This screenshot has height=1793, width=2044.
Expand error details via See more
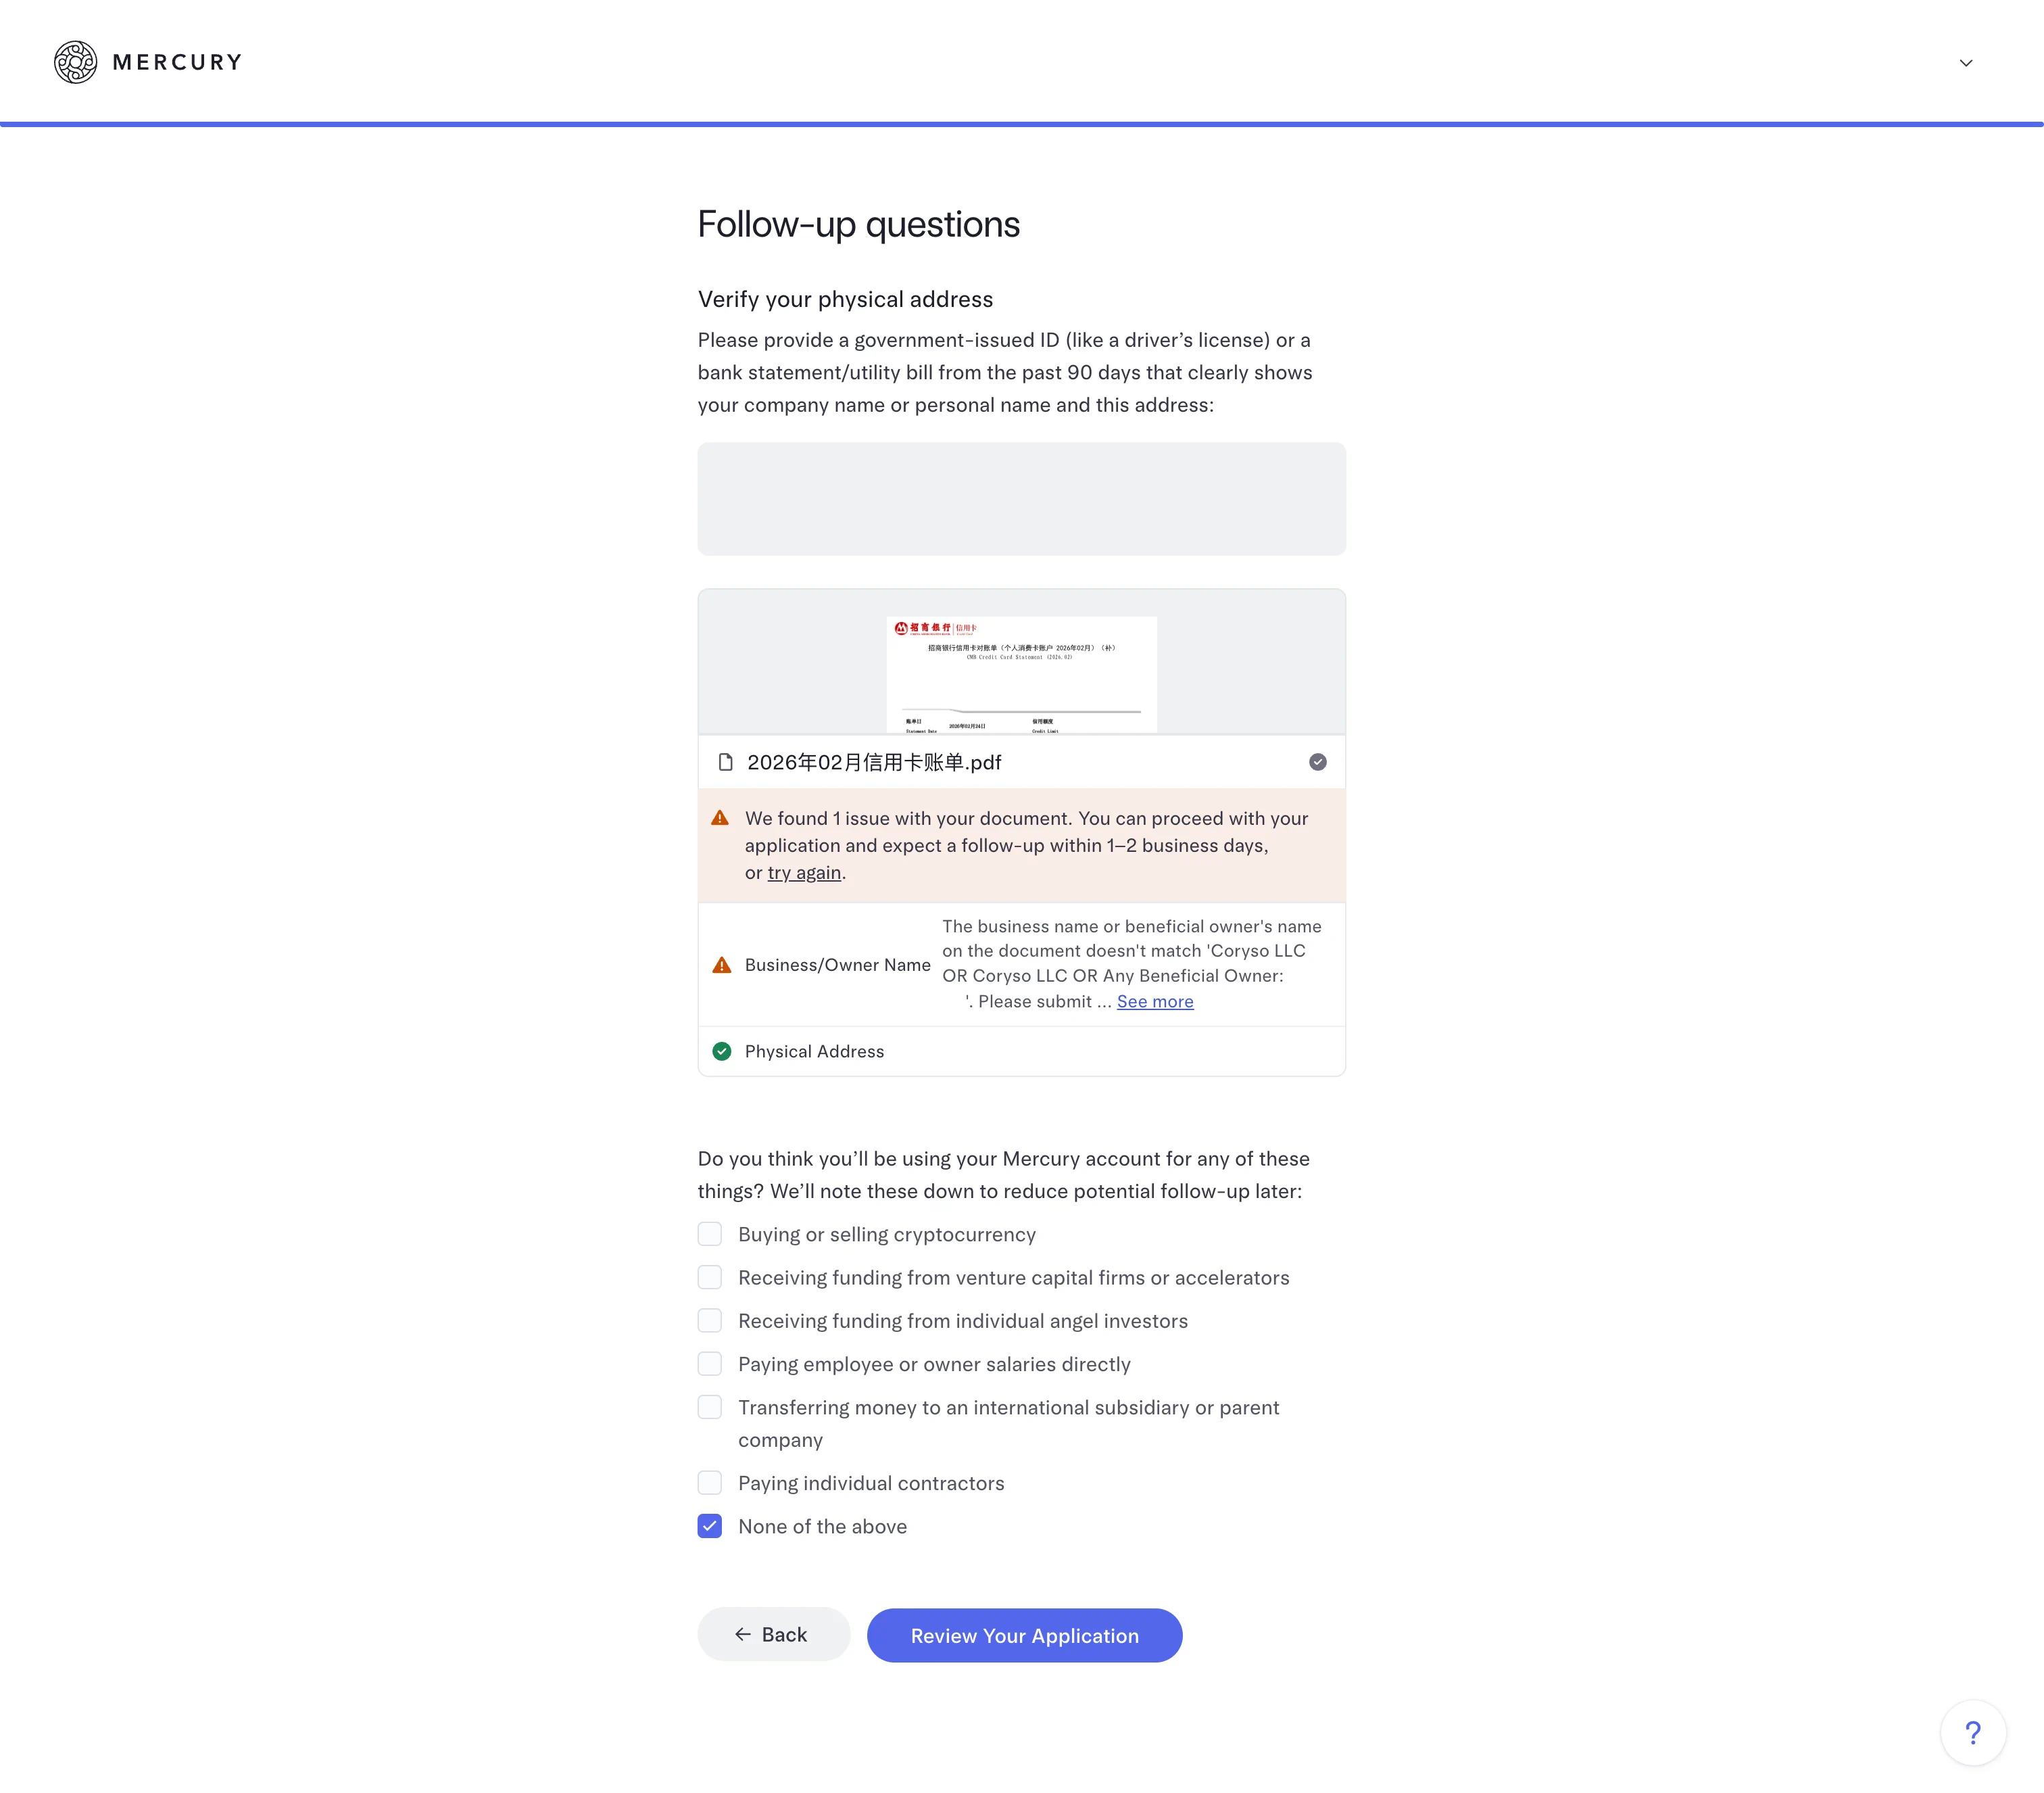[x=1154, y=1001]
